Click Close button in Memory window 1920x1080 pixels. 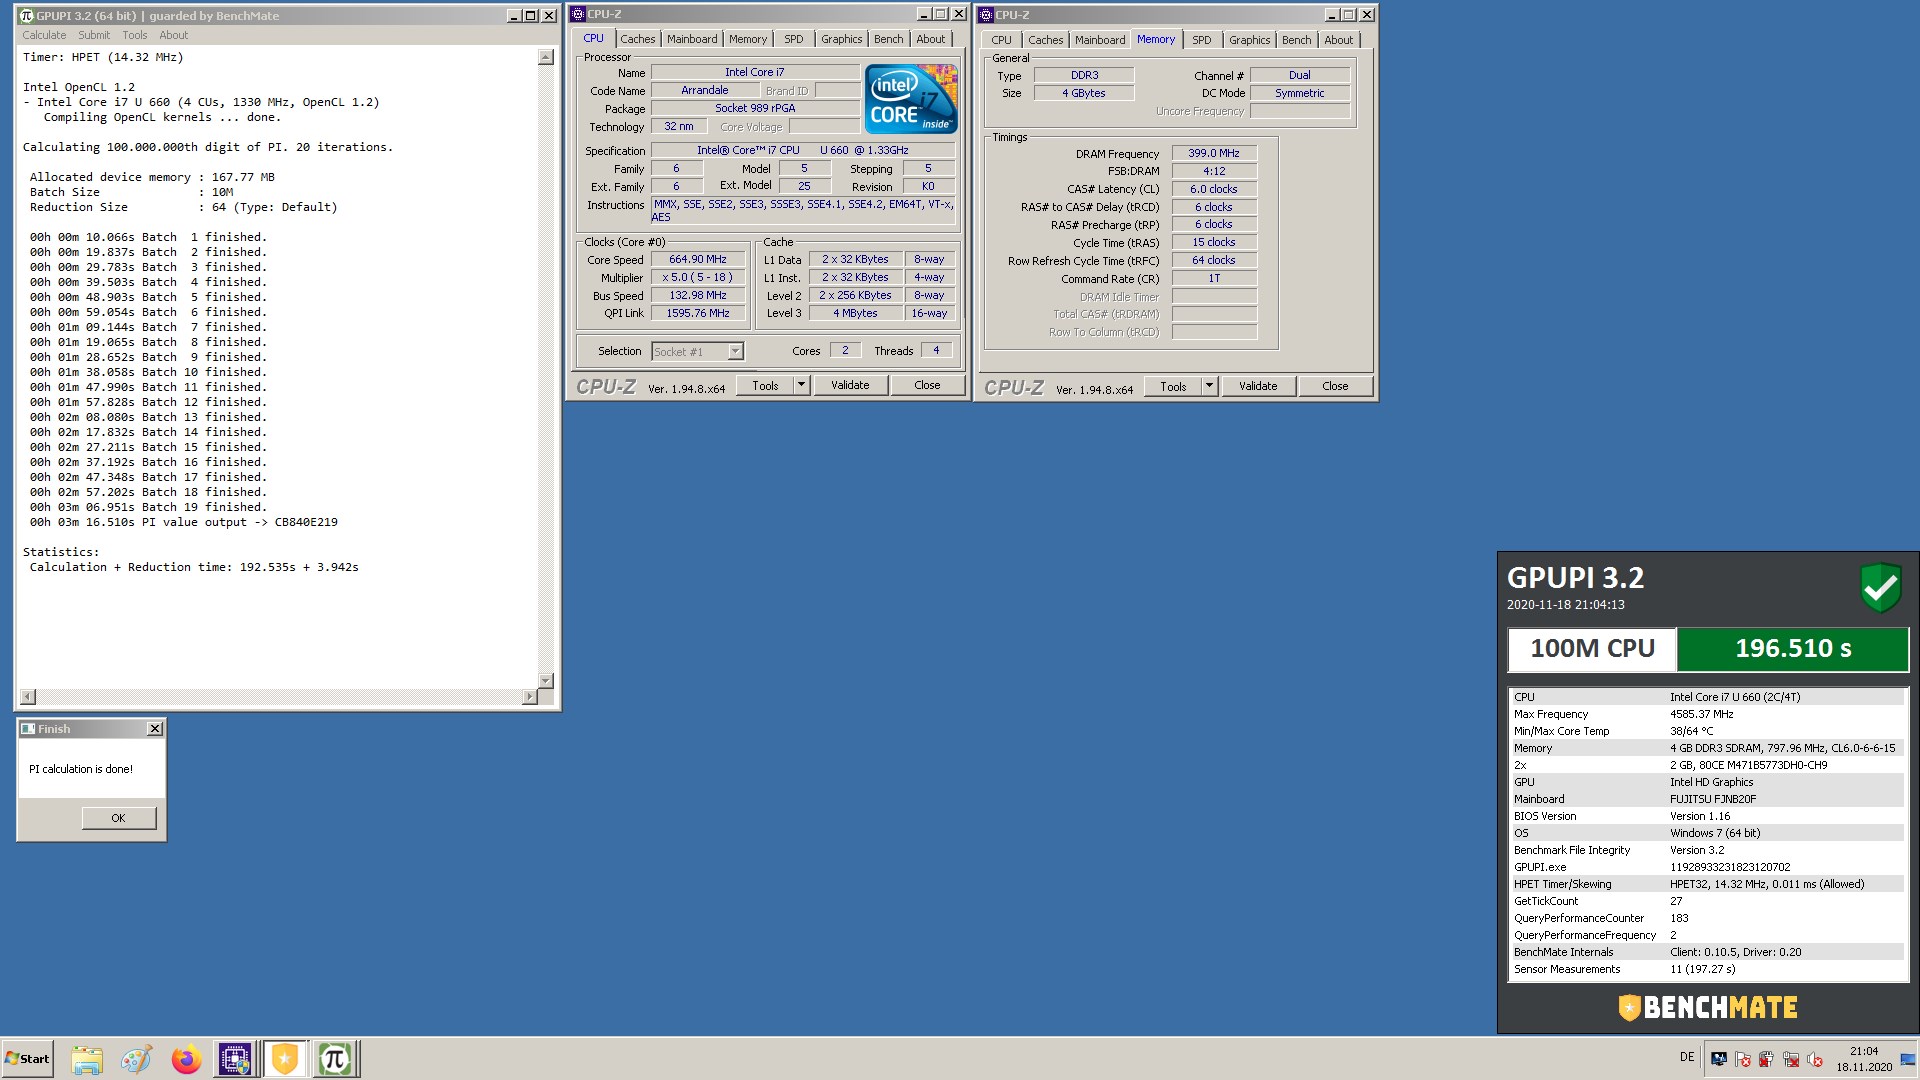1335,386
